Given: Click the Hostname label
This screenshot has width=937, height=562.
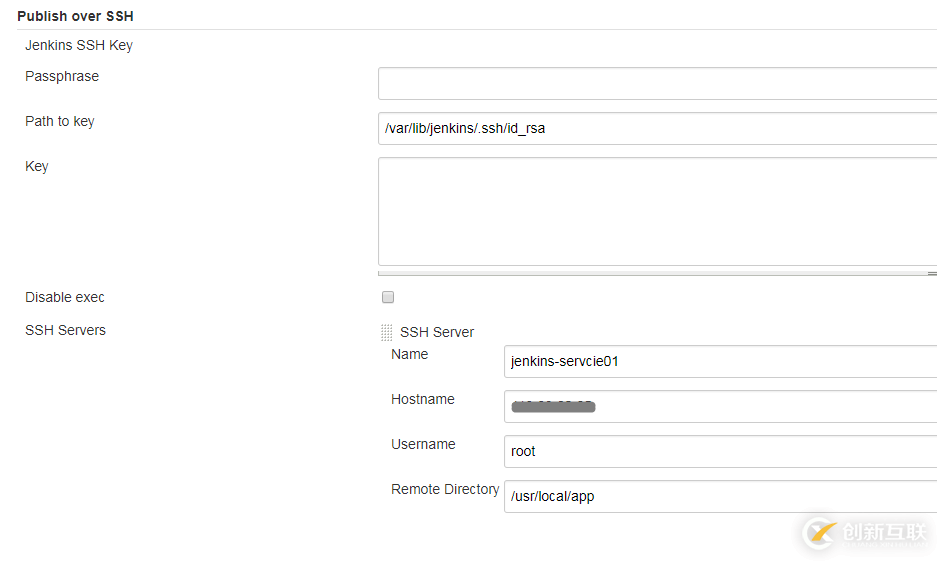Looking at the screenshot, I should (422, 399).
